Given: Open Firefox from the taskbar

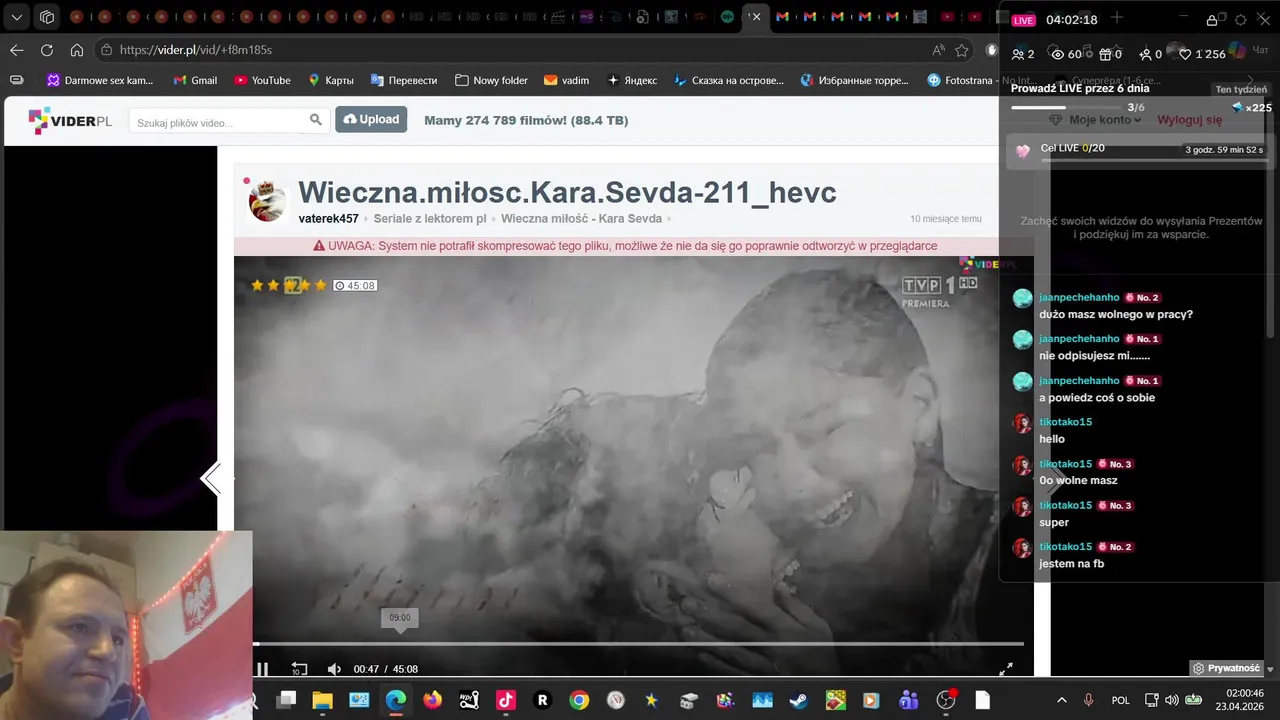Looking at the screenshot, I should click(x=432, y=700).
